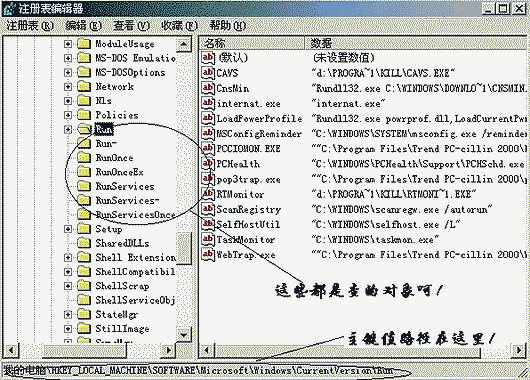Click string icon of CnsMin value
Image resolution: width=530 pixels, height=380 pixels.
click(x=208, y=88)
